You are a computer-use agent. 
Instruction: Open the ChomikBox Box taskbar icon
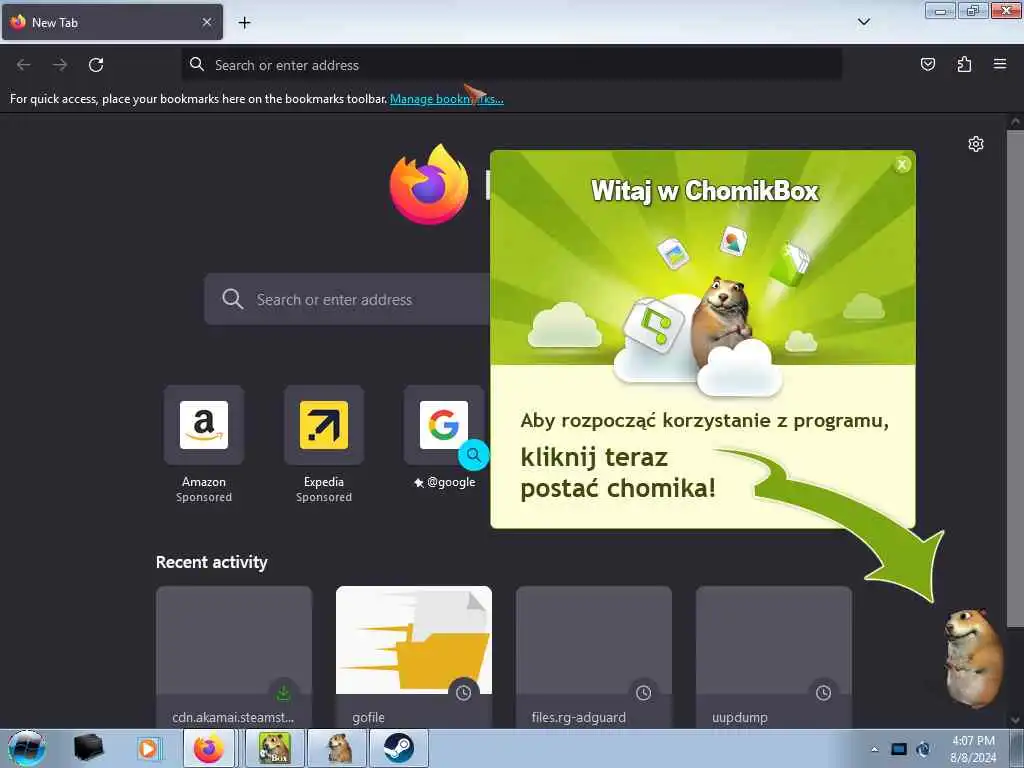(x=274, y=748)
